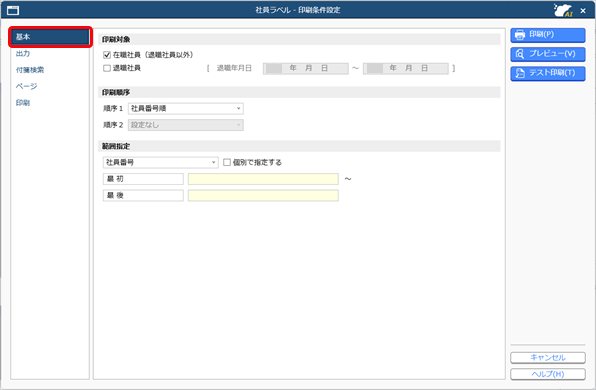The image size is (596, 390).
Task: Open the AI assistant cloud icon
Action: pos(563,10)
